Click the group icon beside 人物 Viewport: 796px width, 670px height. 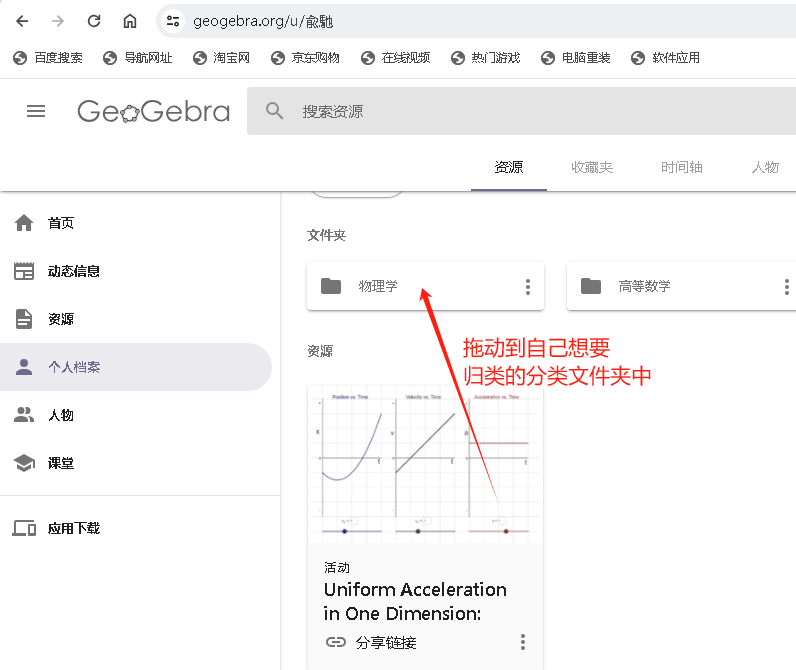(x=24, y=415)
